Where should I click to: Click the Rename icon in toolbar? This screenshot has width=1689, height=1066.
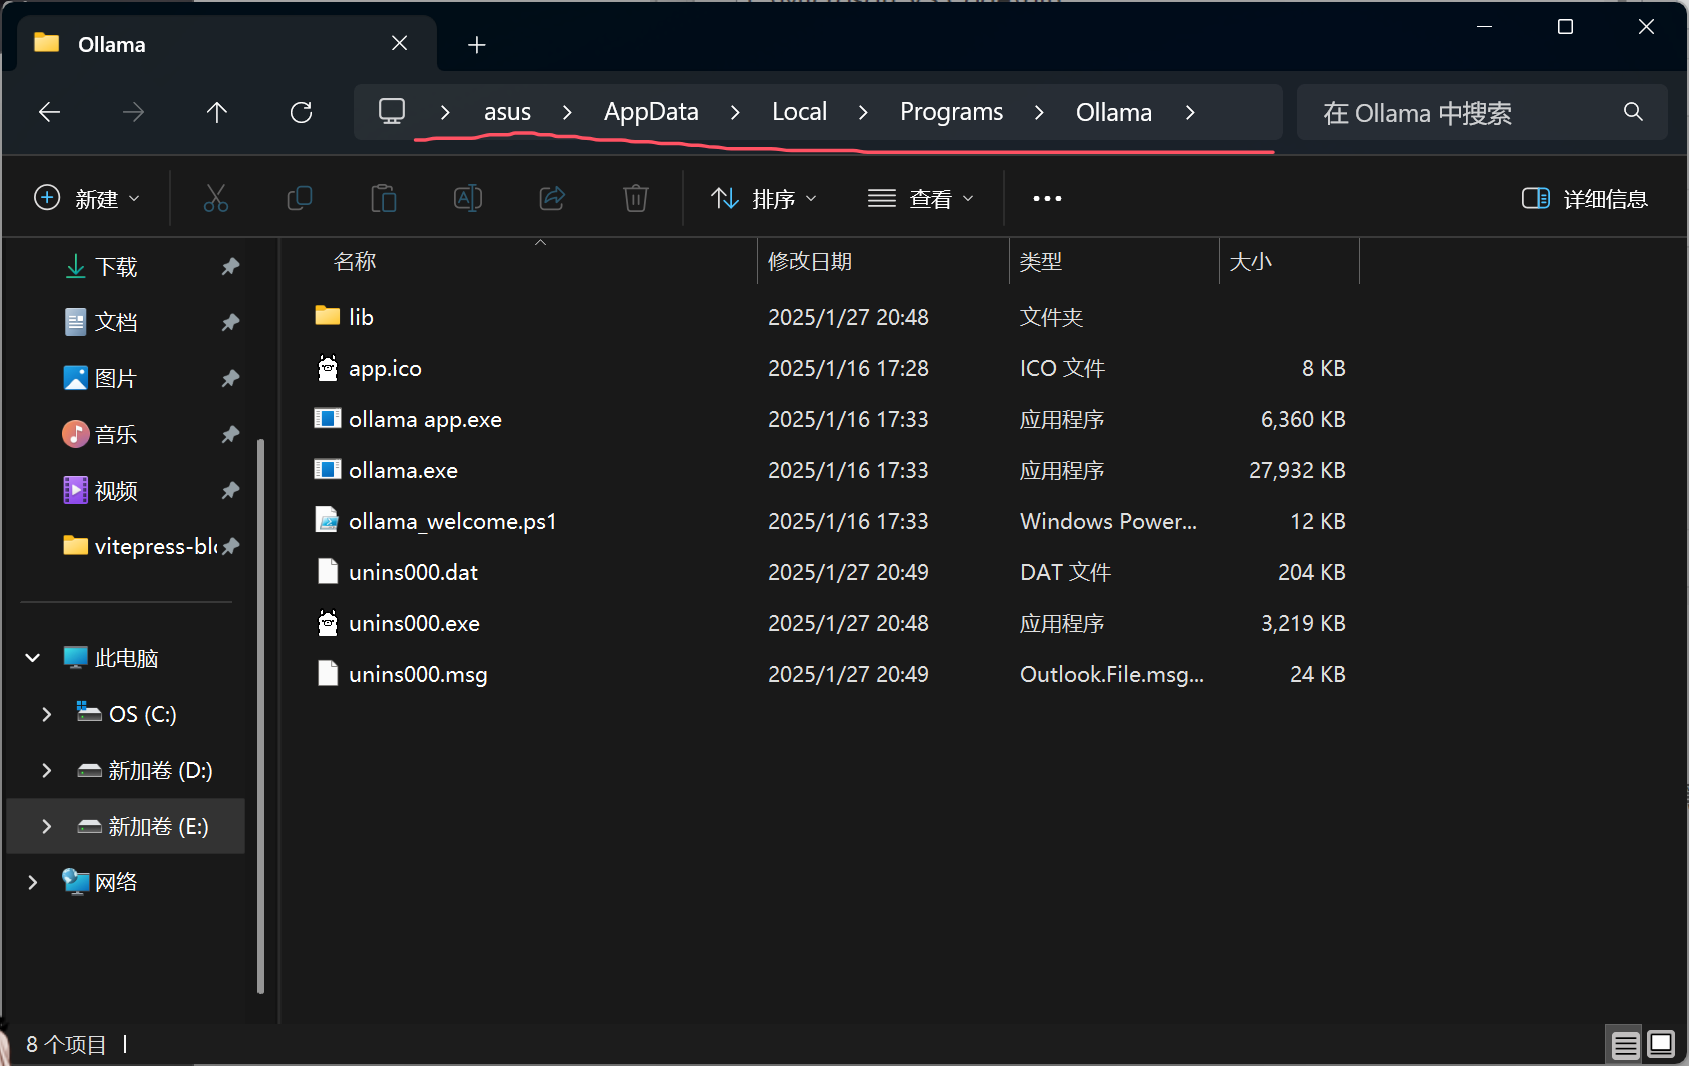pyautogui.click(x=468, y=198)
